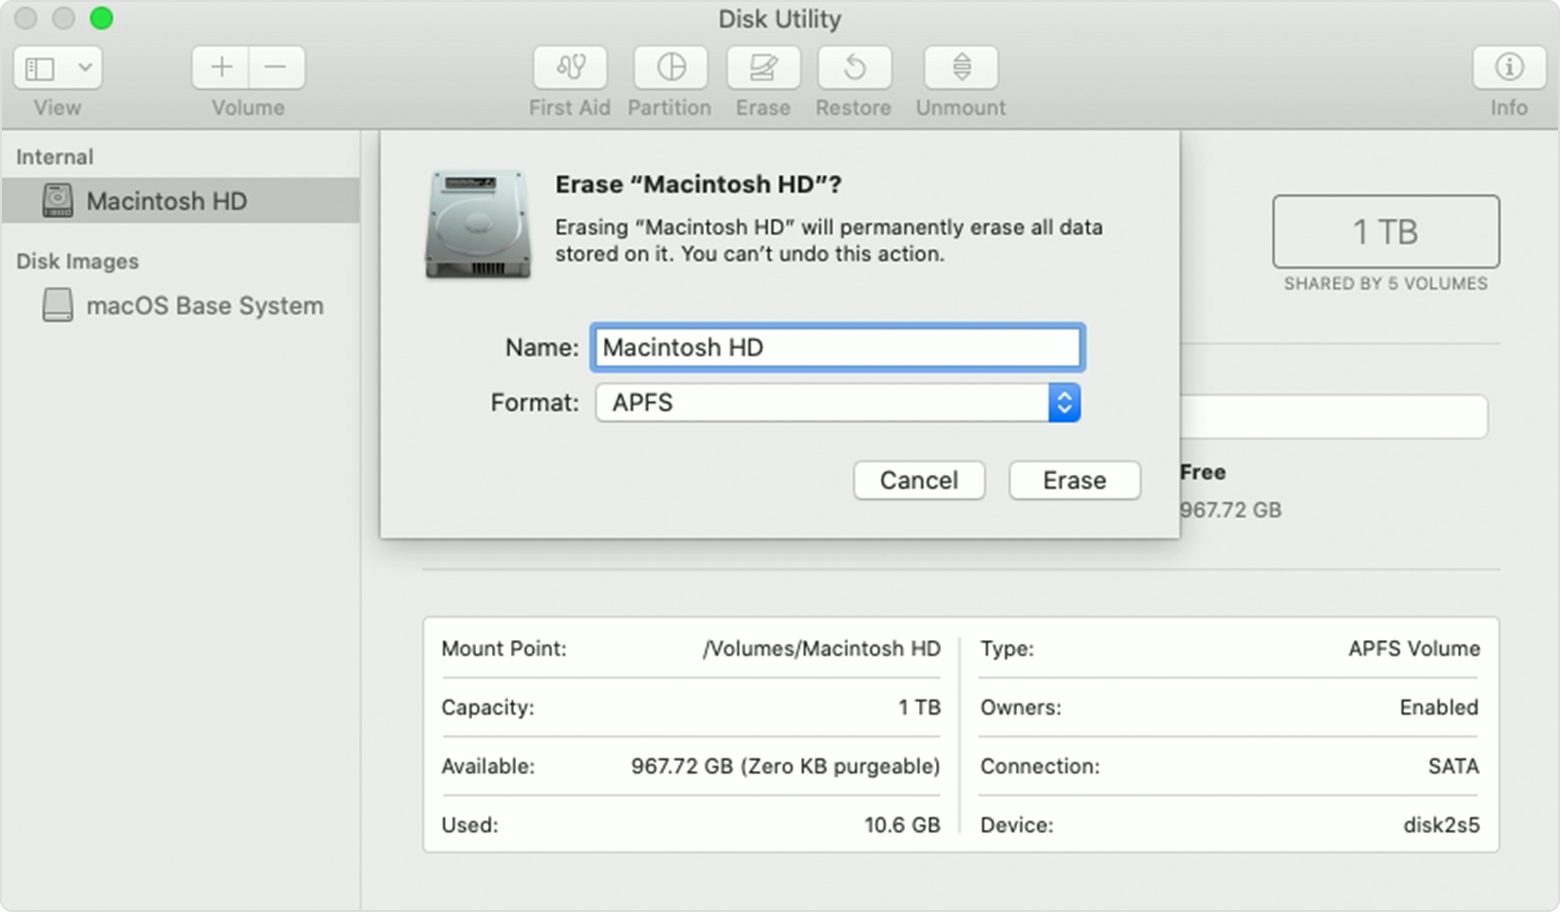The image size is (1560, 912).
Task: Open the View dropdown chevron
Action: (85, 67)
